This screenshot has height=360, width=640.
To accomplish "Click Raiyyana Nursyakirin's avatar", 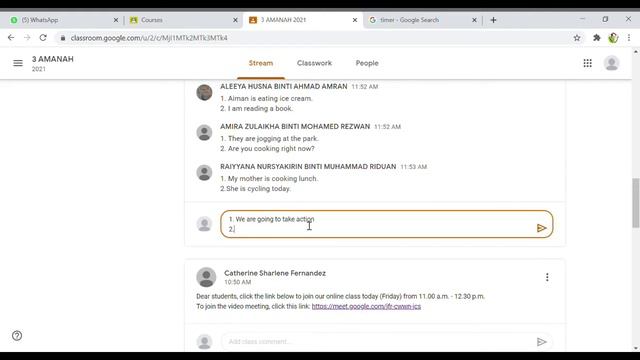I will [204, 172].
